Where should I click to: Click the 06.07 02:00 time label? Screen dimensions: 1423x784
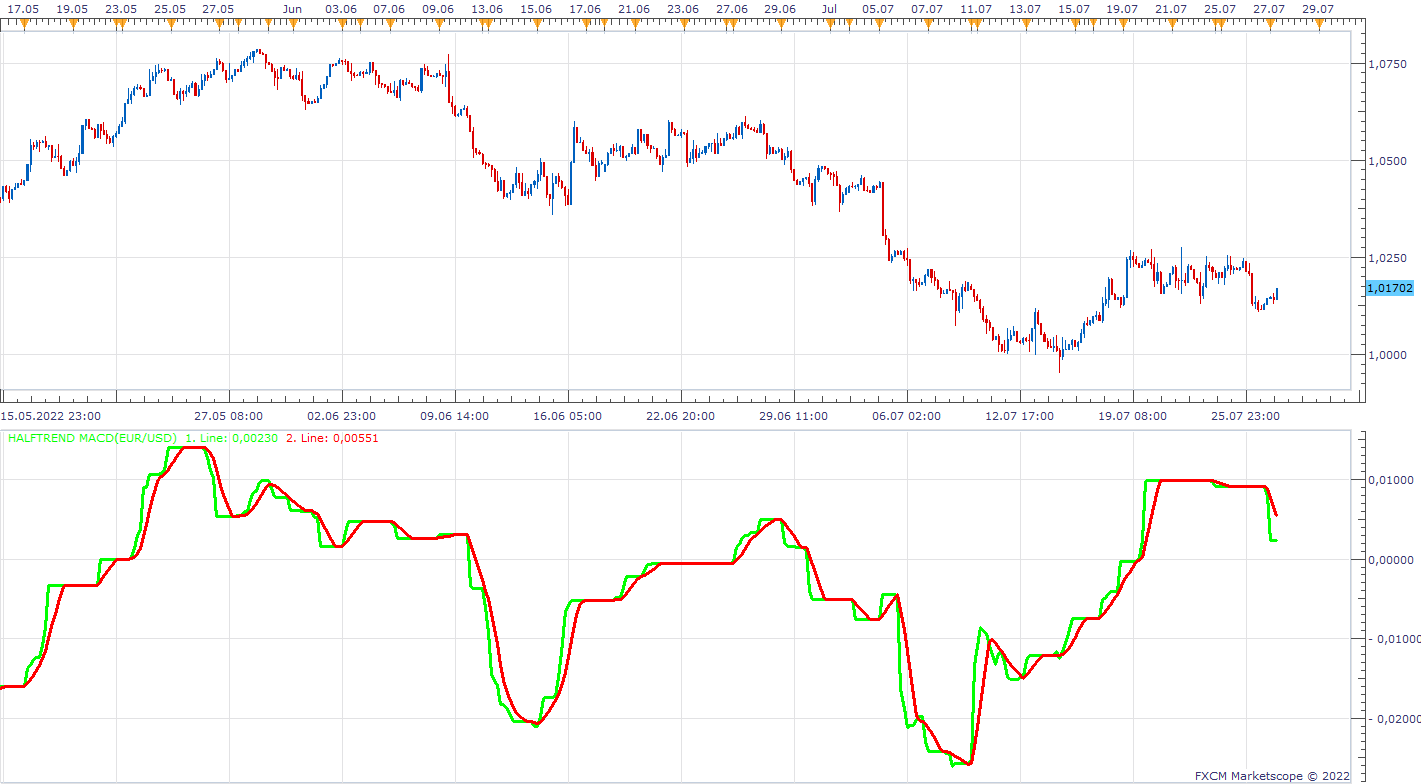906,416
